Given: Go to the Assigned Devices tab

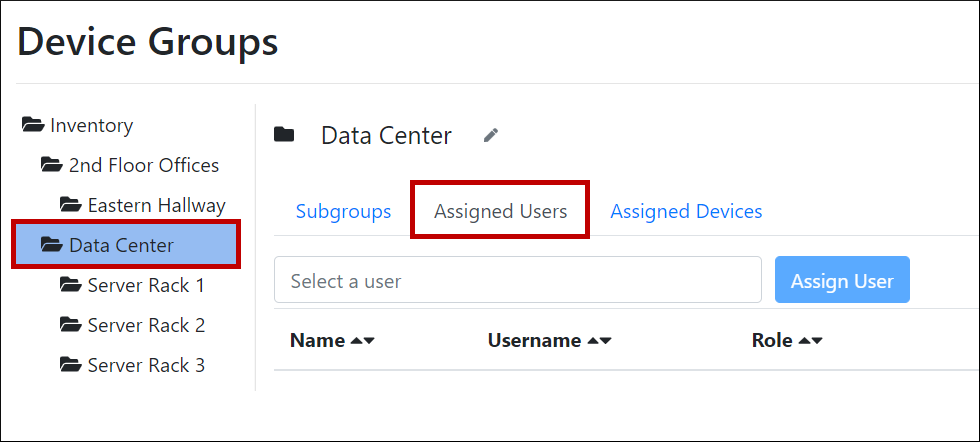Looking at the screenshot, I should pyautogui.click(x=686, y=211).
